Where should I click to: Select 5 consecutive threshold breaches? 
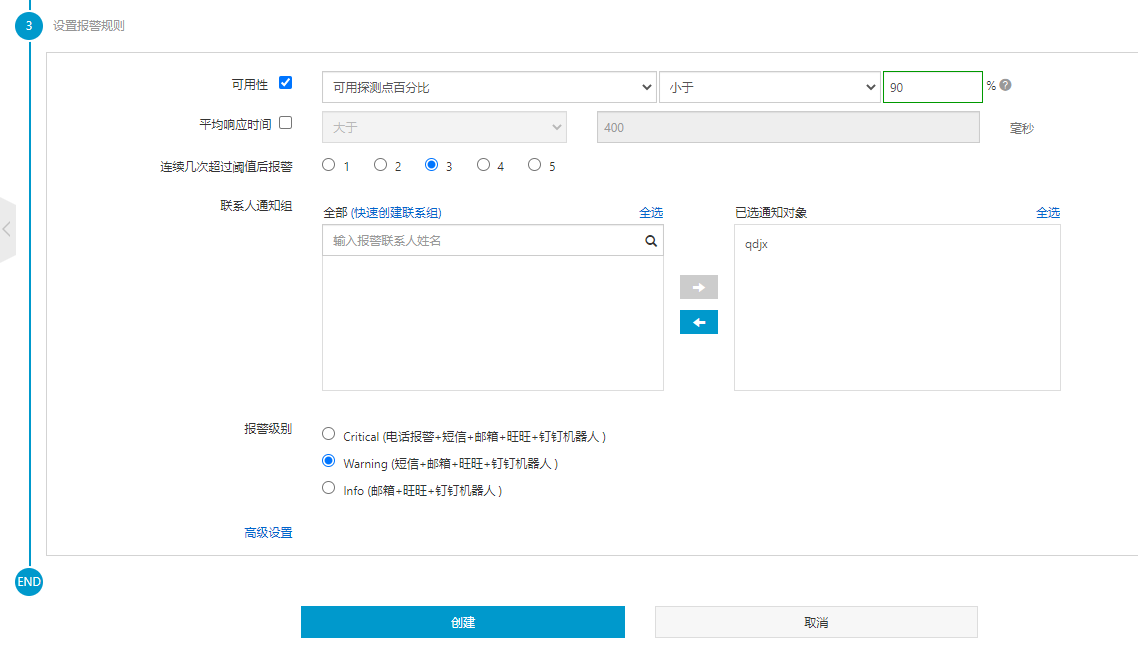coord(535,165)
